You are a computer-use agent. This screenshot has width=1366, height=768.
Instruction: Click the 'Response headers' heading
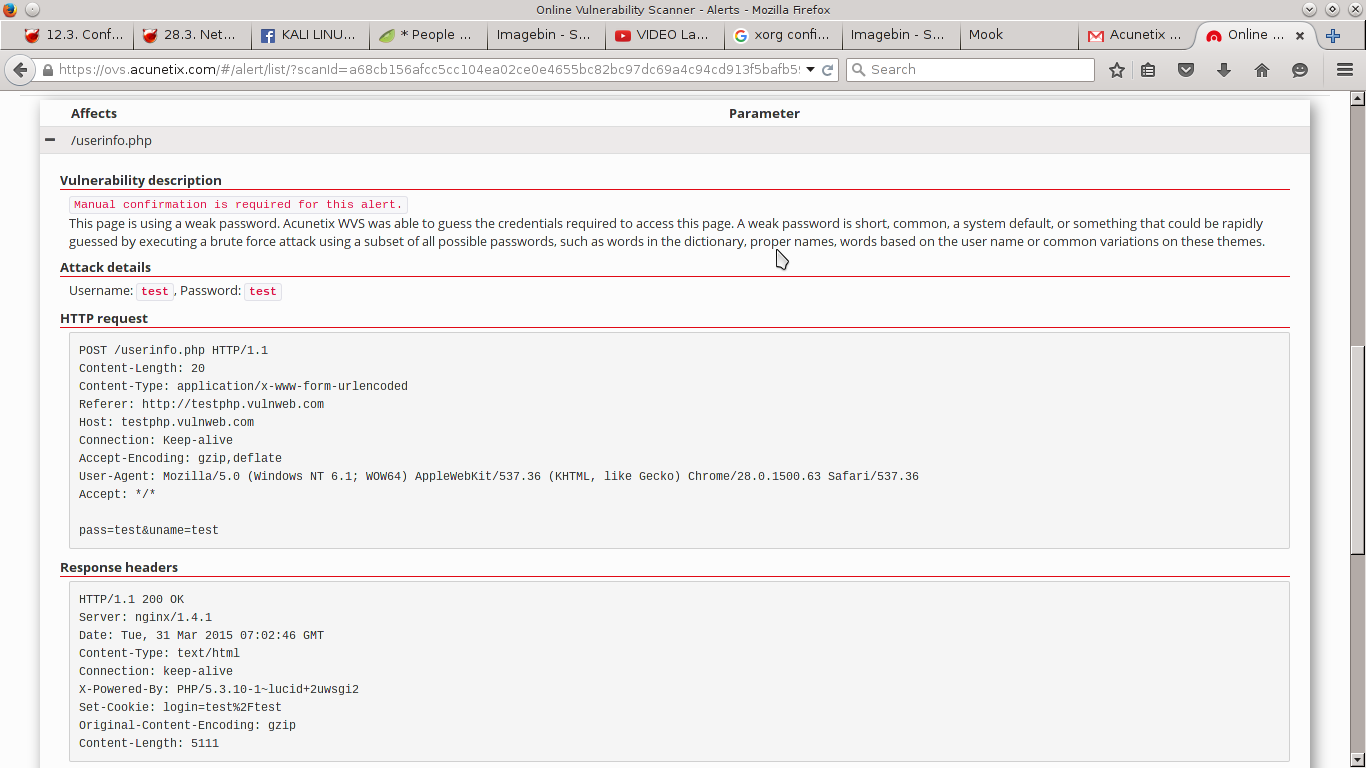[x=119, y=568]
